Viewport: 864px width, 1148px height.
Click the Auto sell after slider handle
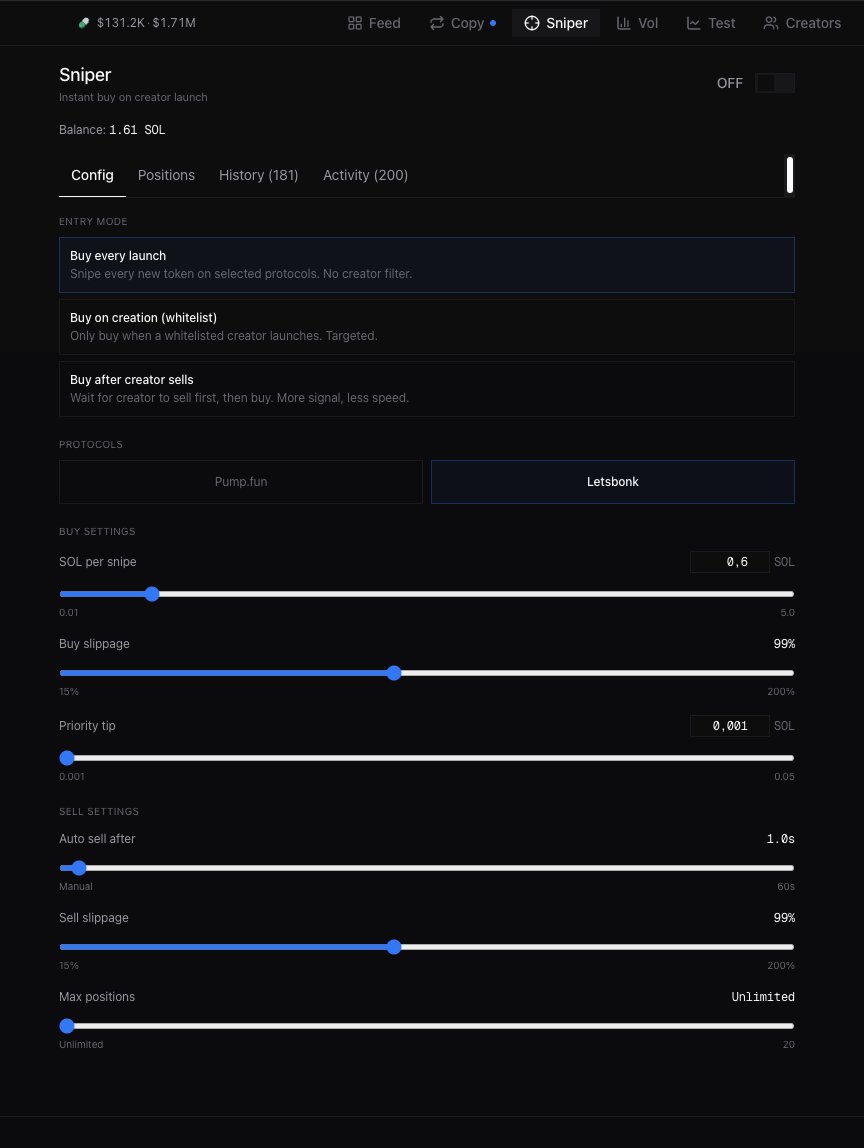click(79, 868)
